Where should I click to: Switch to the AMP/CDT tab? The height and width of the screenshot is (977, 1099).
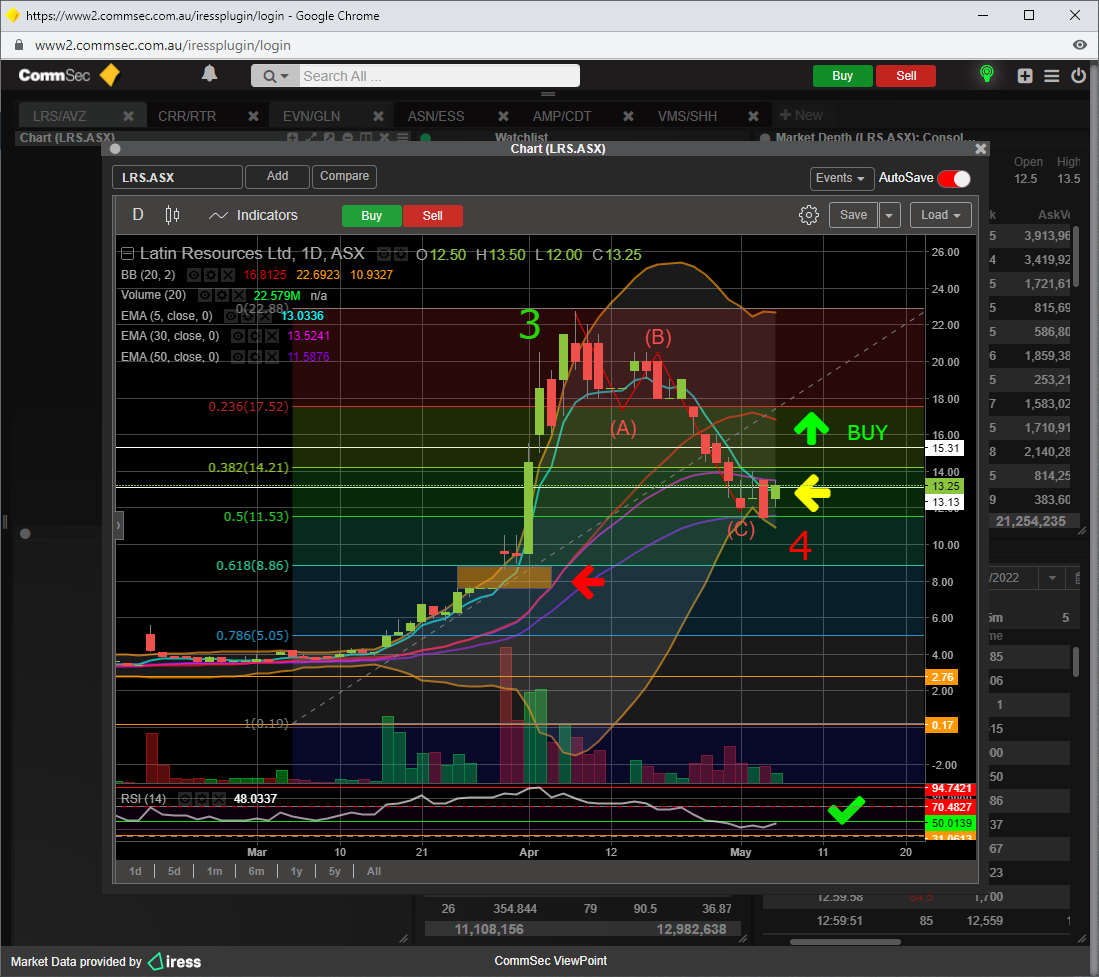[x=561, y=116]
